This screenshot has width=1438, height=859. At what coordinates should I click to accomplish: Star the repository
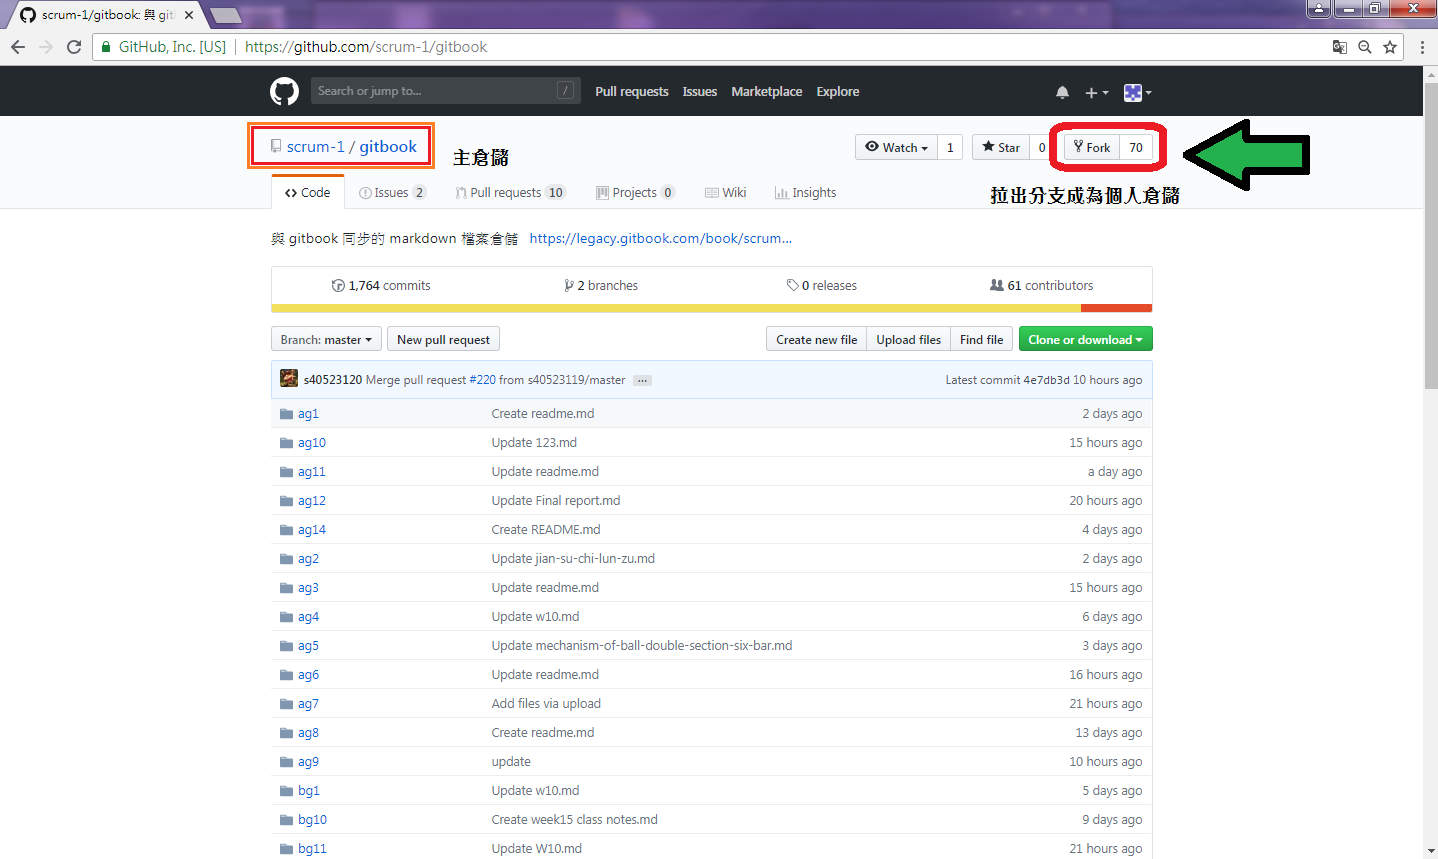pos(1001,147)
